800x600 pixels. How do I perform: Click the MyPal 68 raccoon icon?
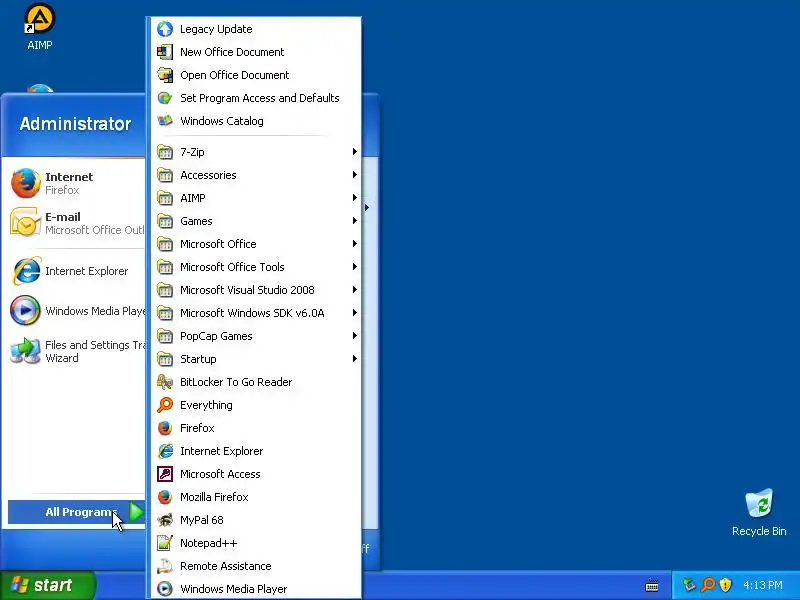(x=165, y=520)
